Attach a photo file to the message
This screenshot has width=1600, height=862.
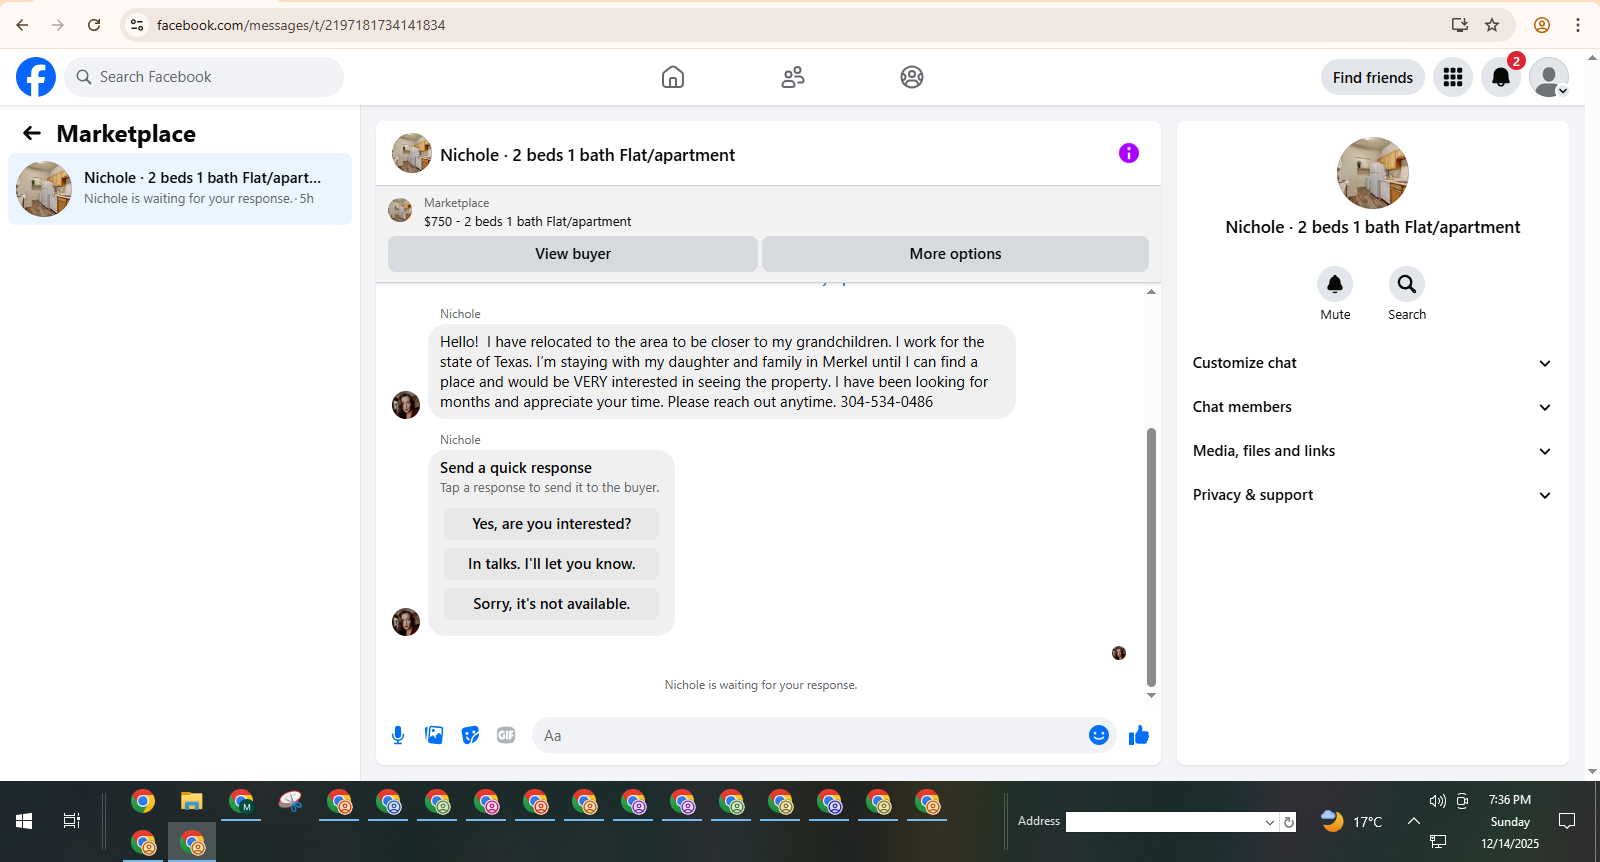pos(434,735)
